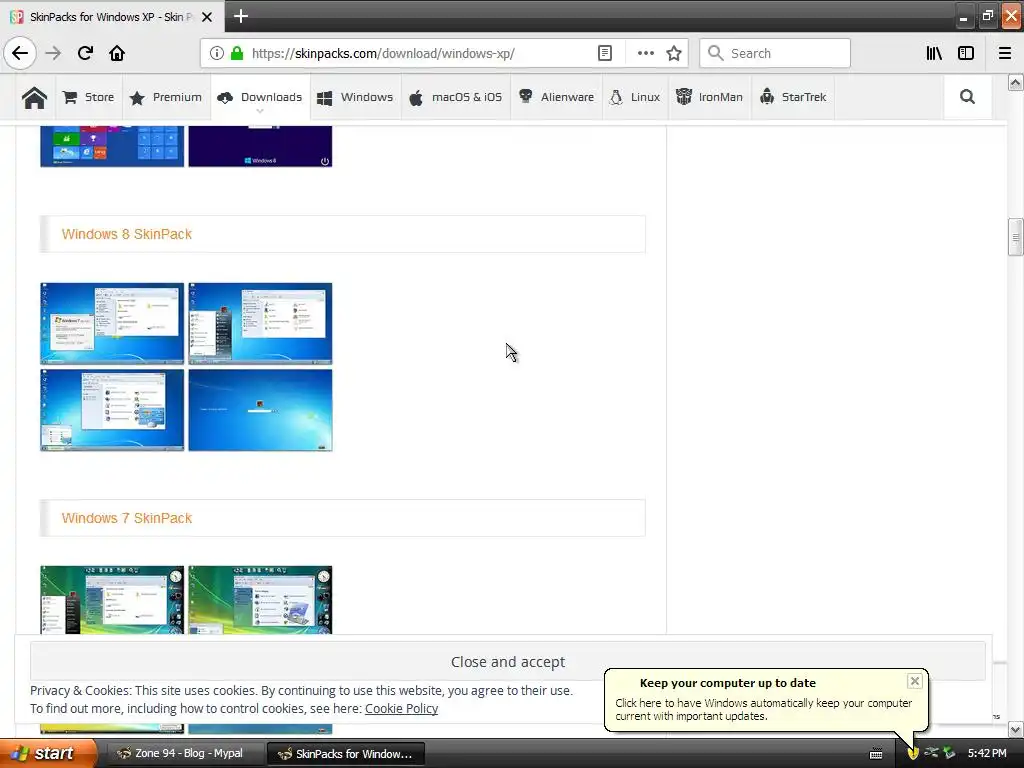The height and width of the screenshot is (768, 1024).
Task: Go back to the previous page
Action: (x=20, y=53)
